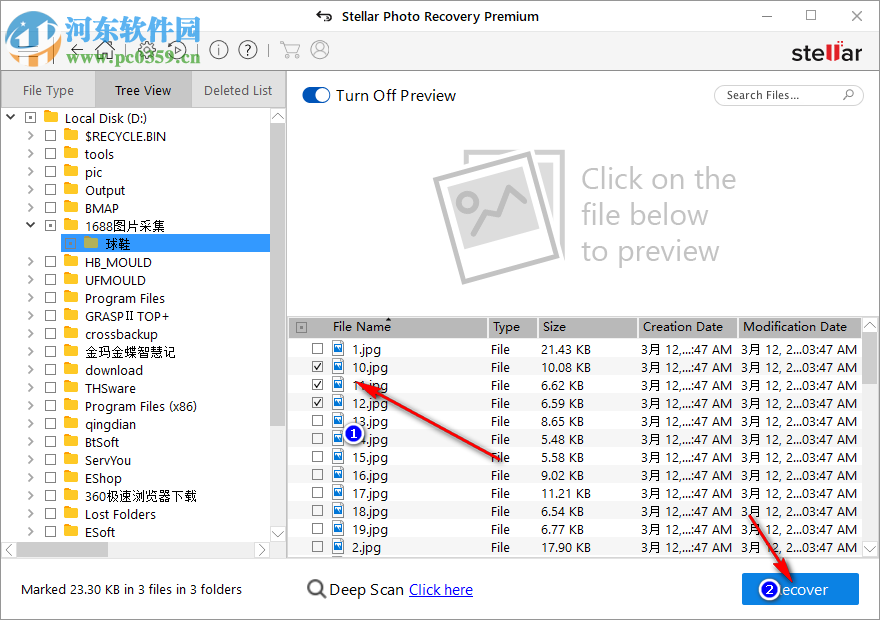Check the checkbox for 1.jpg

point(317,348)
